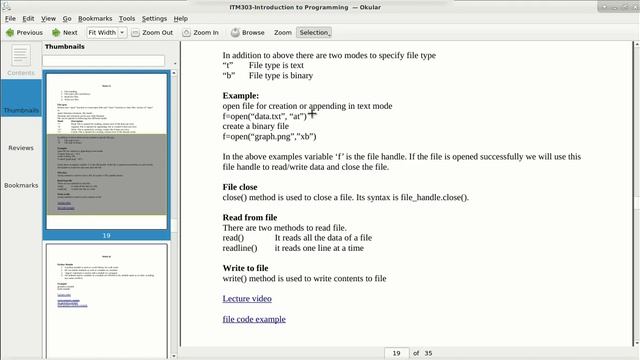
Task: Click the text f=open(“graph.png”,”xb”)
Action: coord(269,136)
